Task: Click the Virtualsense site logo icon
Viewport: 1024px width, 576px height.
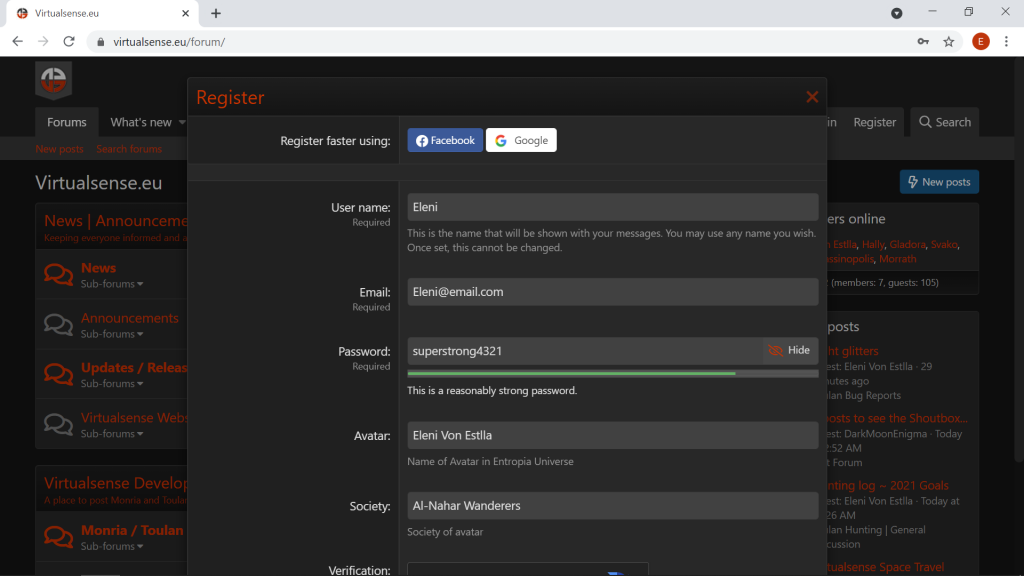Action: 53,80
